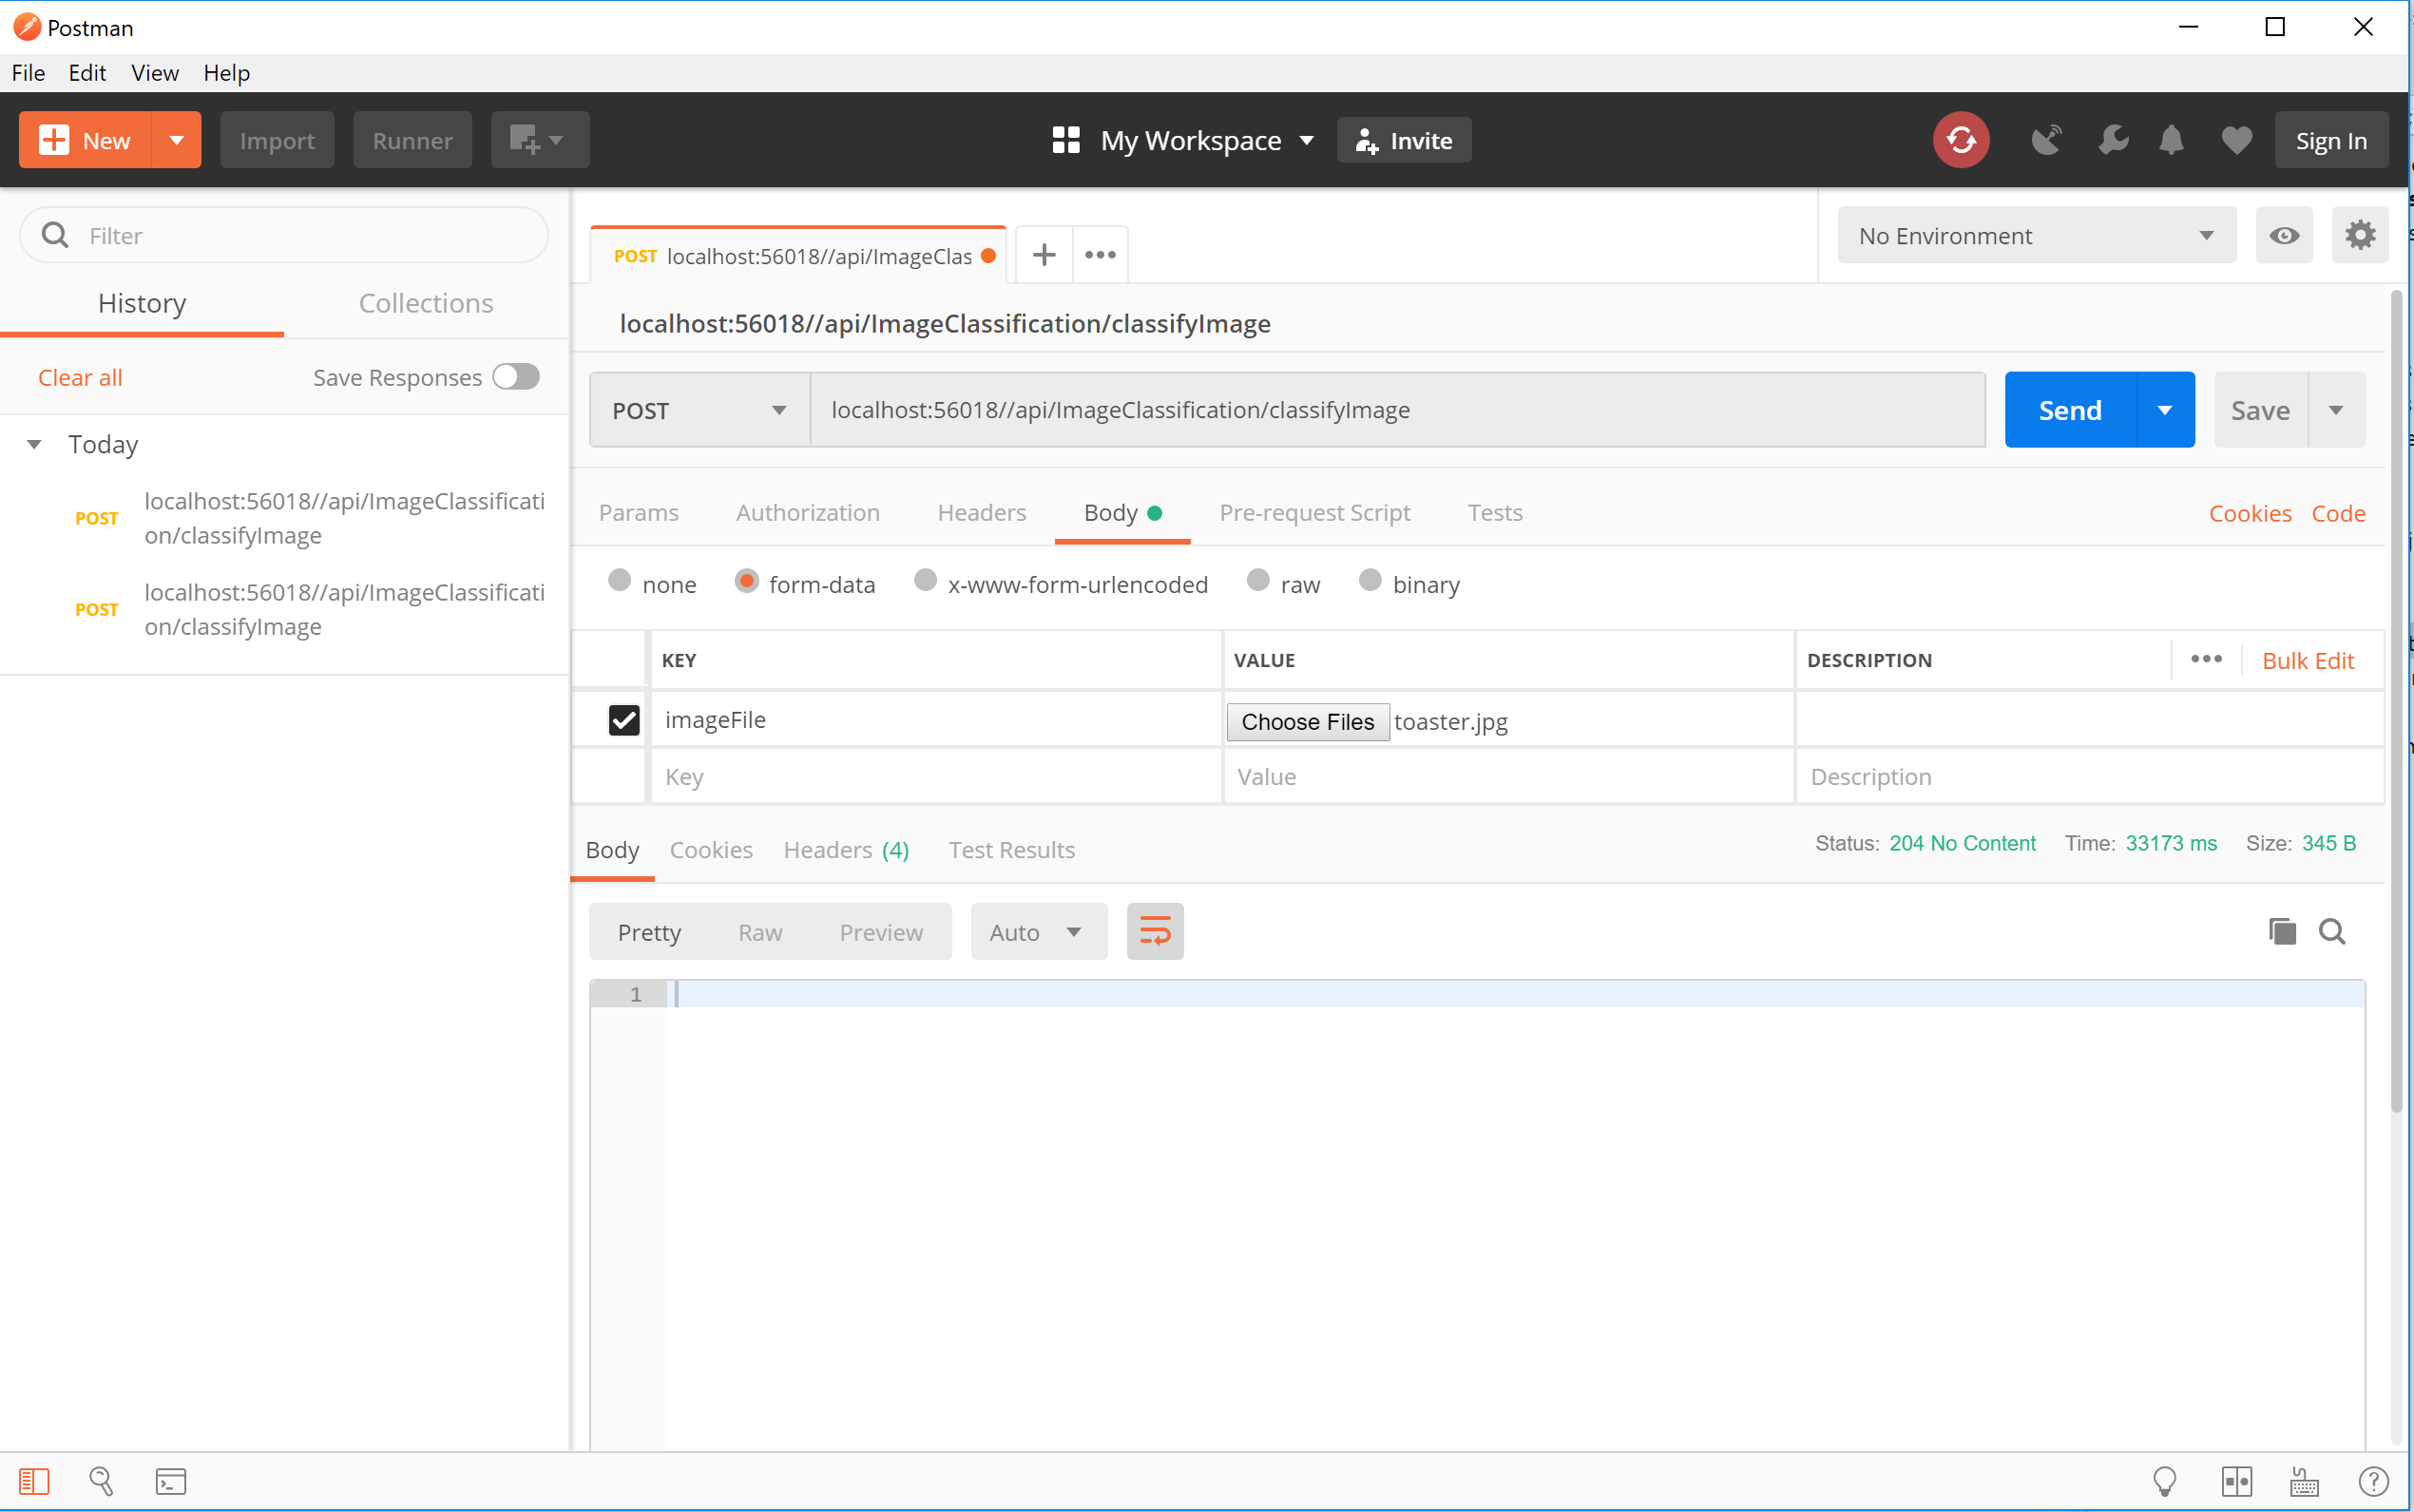This screenshot has height=1512, width=2414.
Task: Select the x-www-form-urlencoded body type
Action: pos(925,581)
